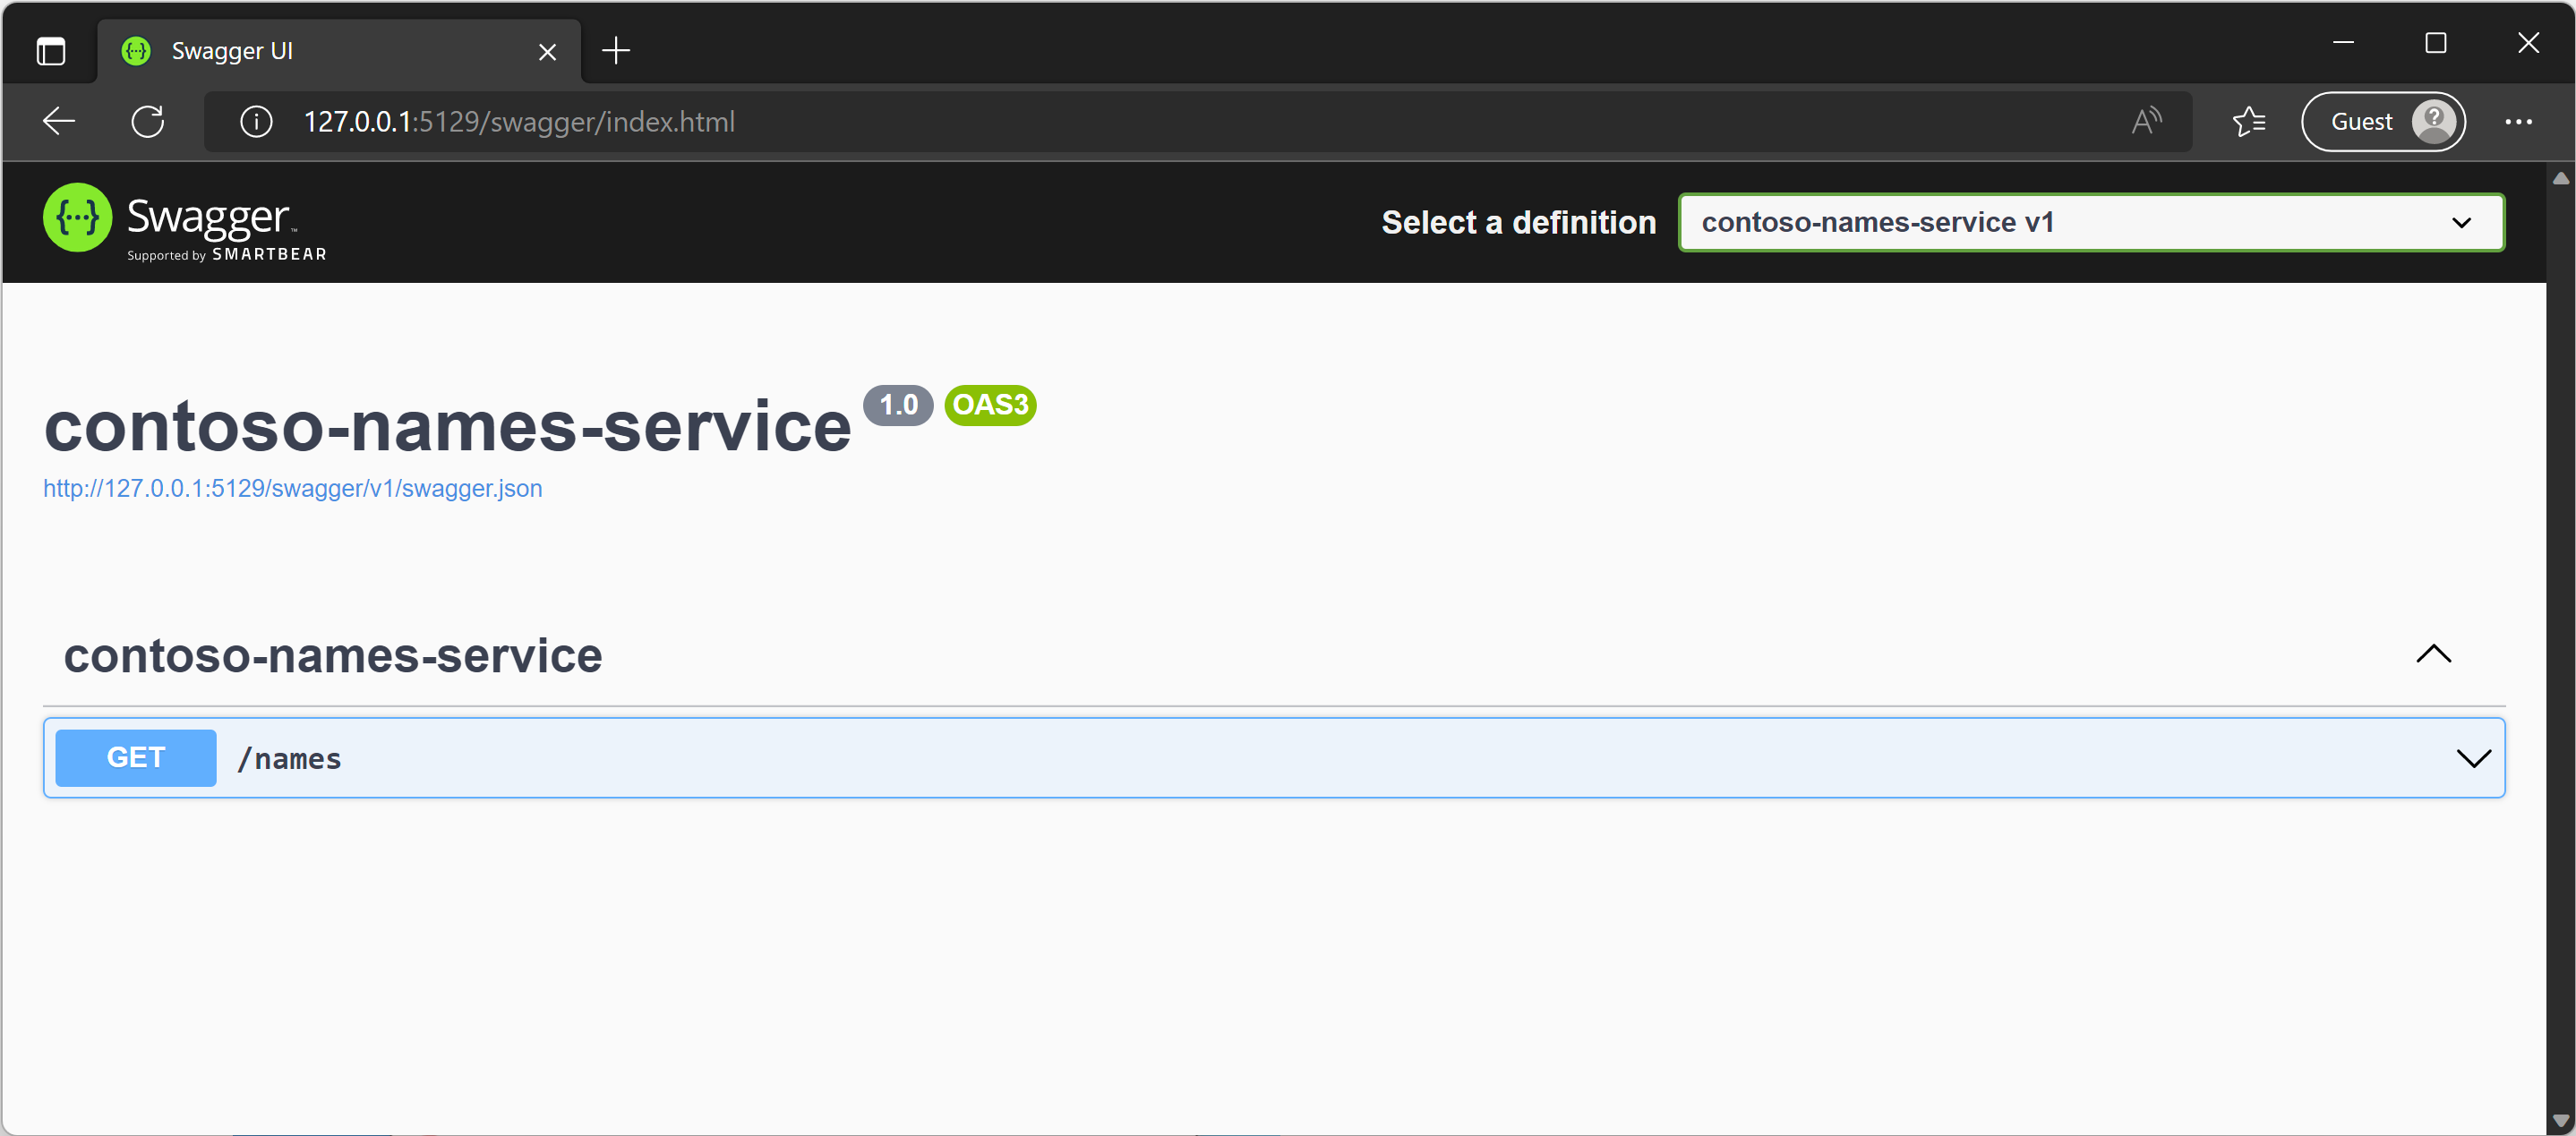Open browser Settings and more menu

[x=2518, y=121]
